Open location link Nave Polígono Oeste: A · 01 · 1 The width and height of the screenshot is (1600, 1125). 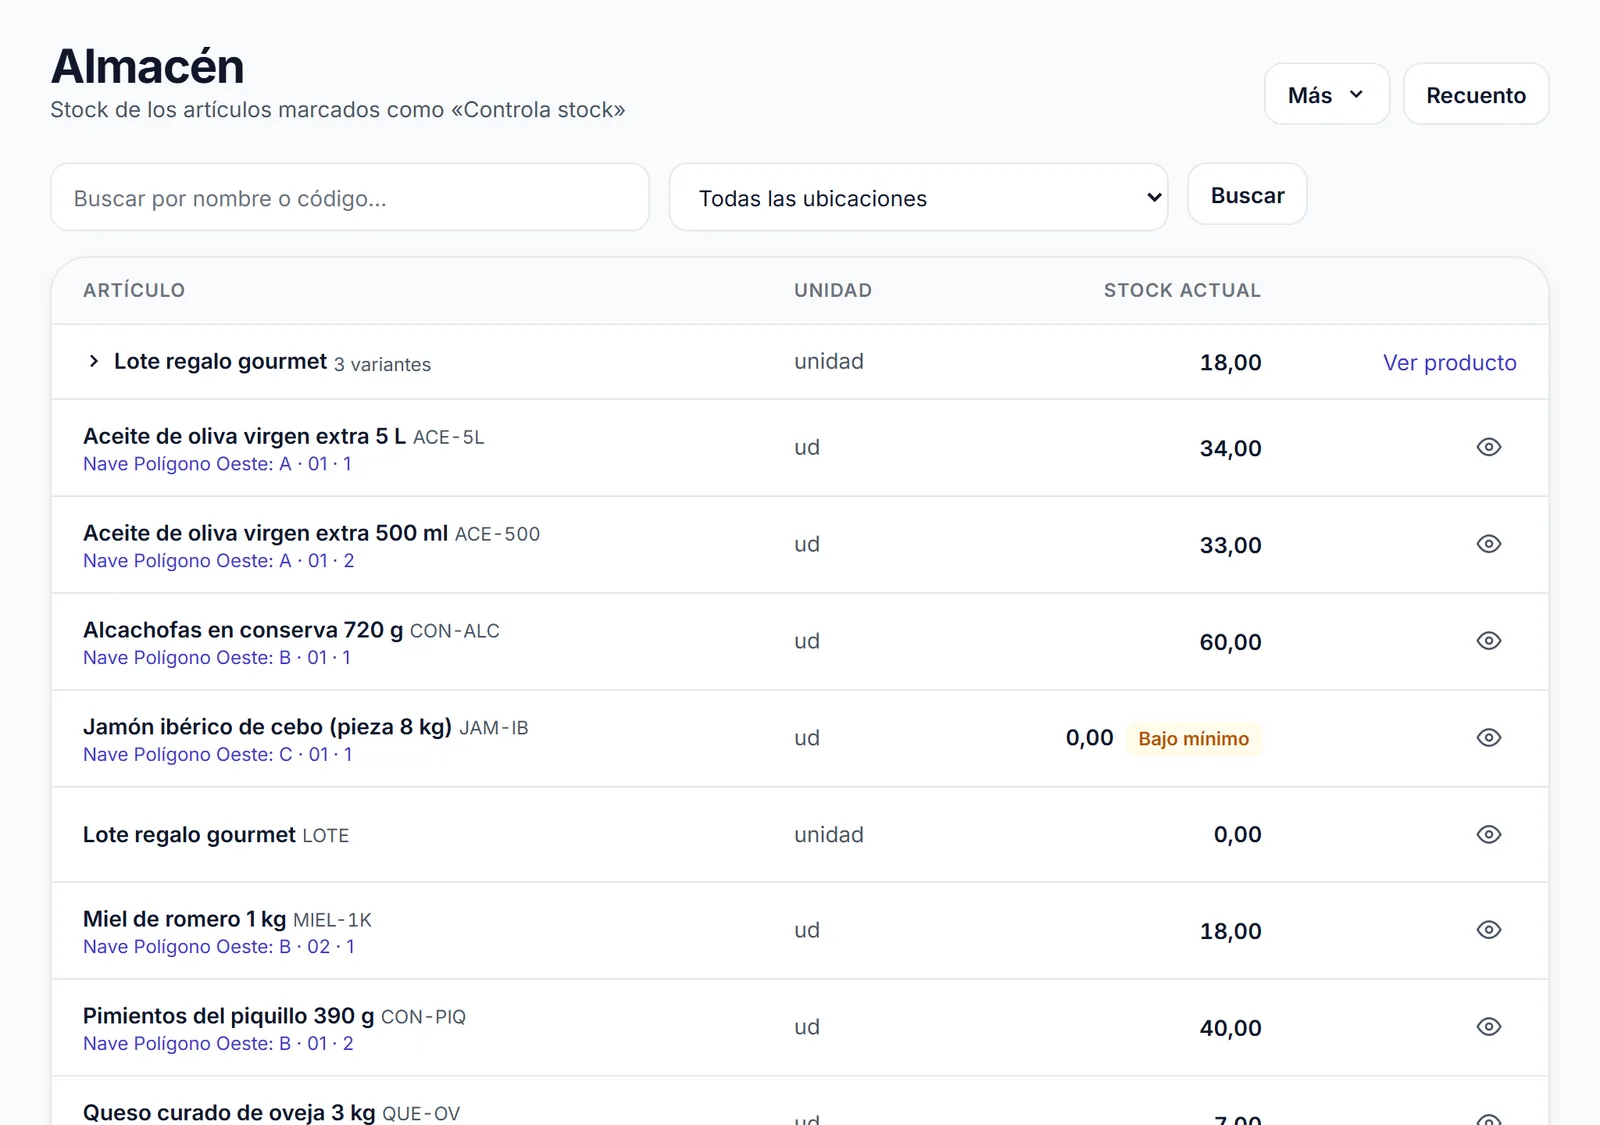(217, 464)
